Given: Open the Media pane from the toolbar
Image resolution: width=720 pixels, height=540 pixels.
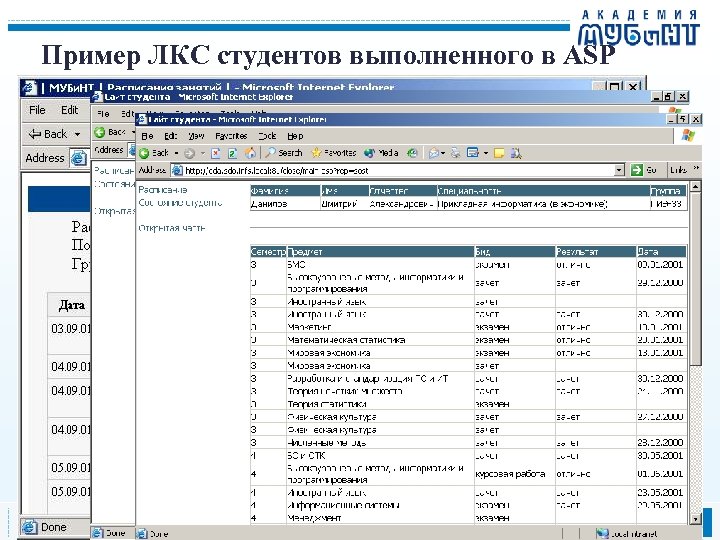Looking at the screenshot, I should 381,152.
